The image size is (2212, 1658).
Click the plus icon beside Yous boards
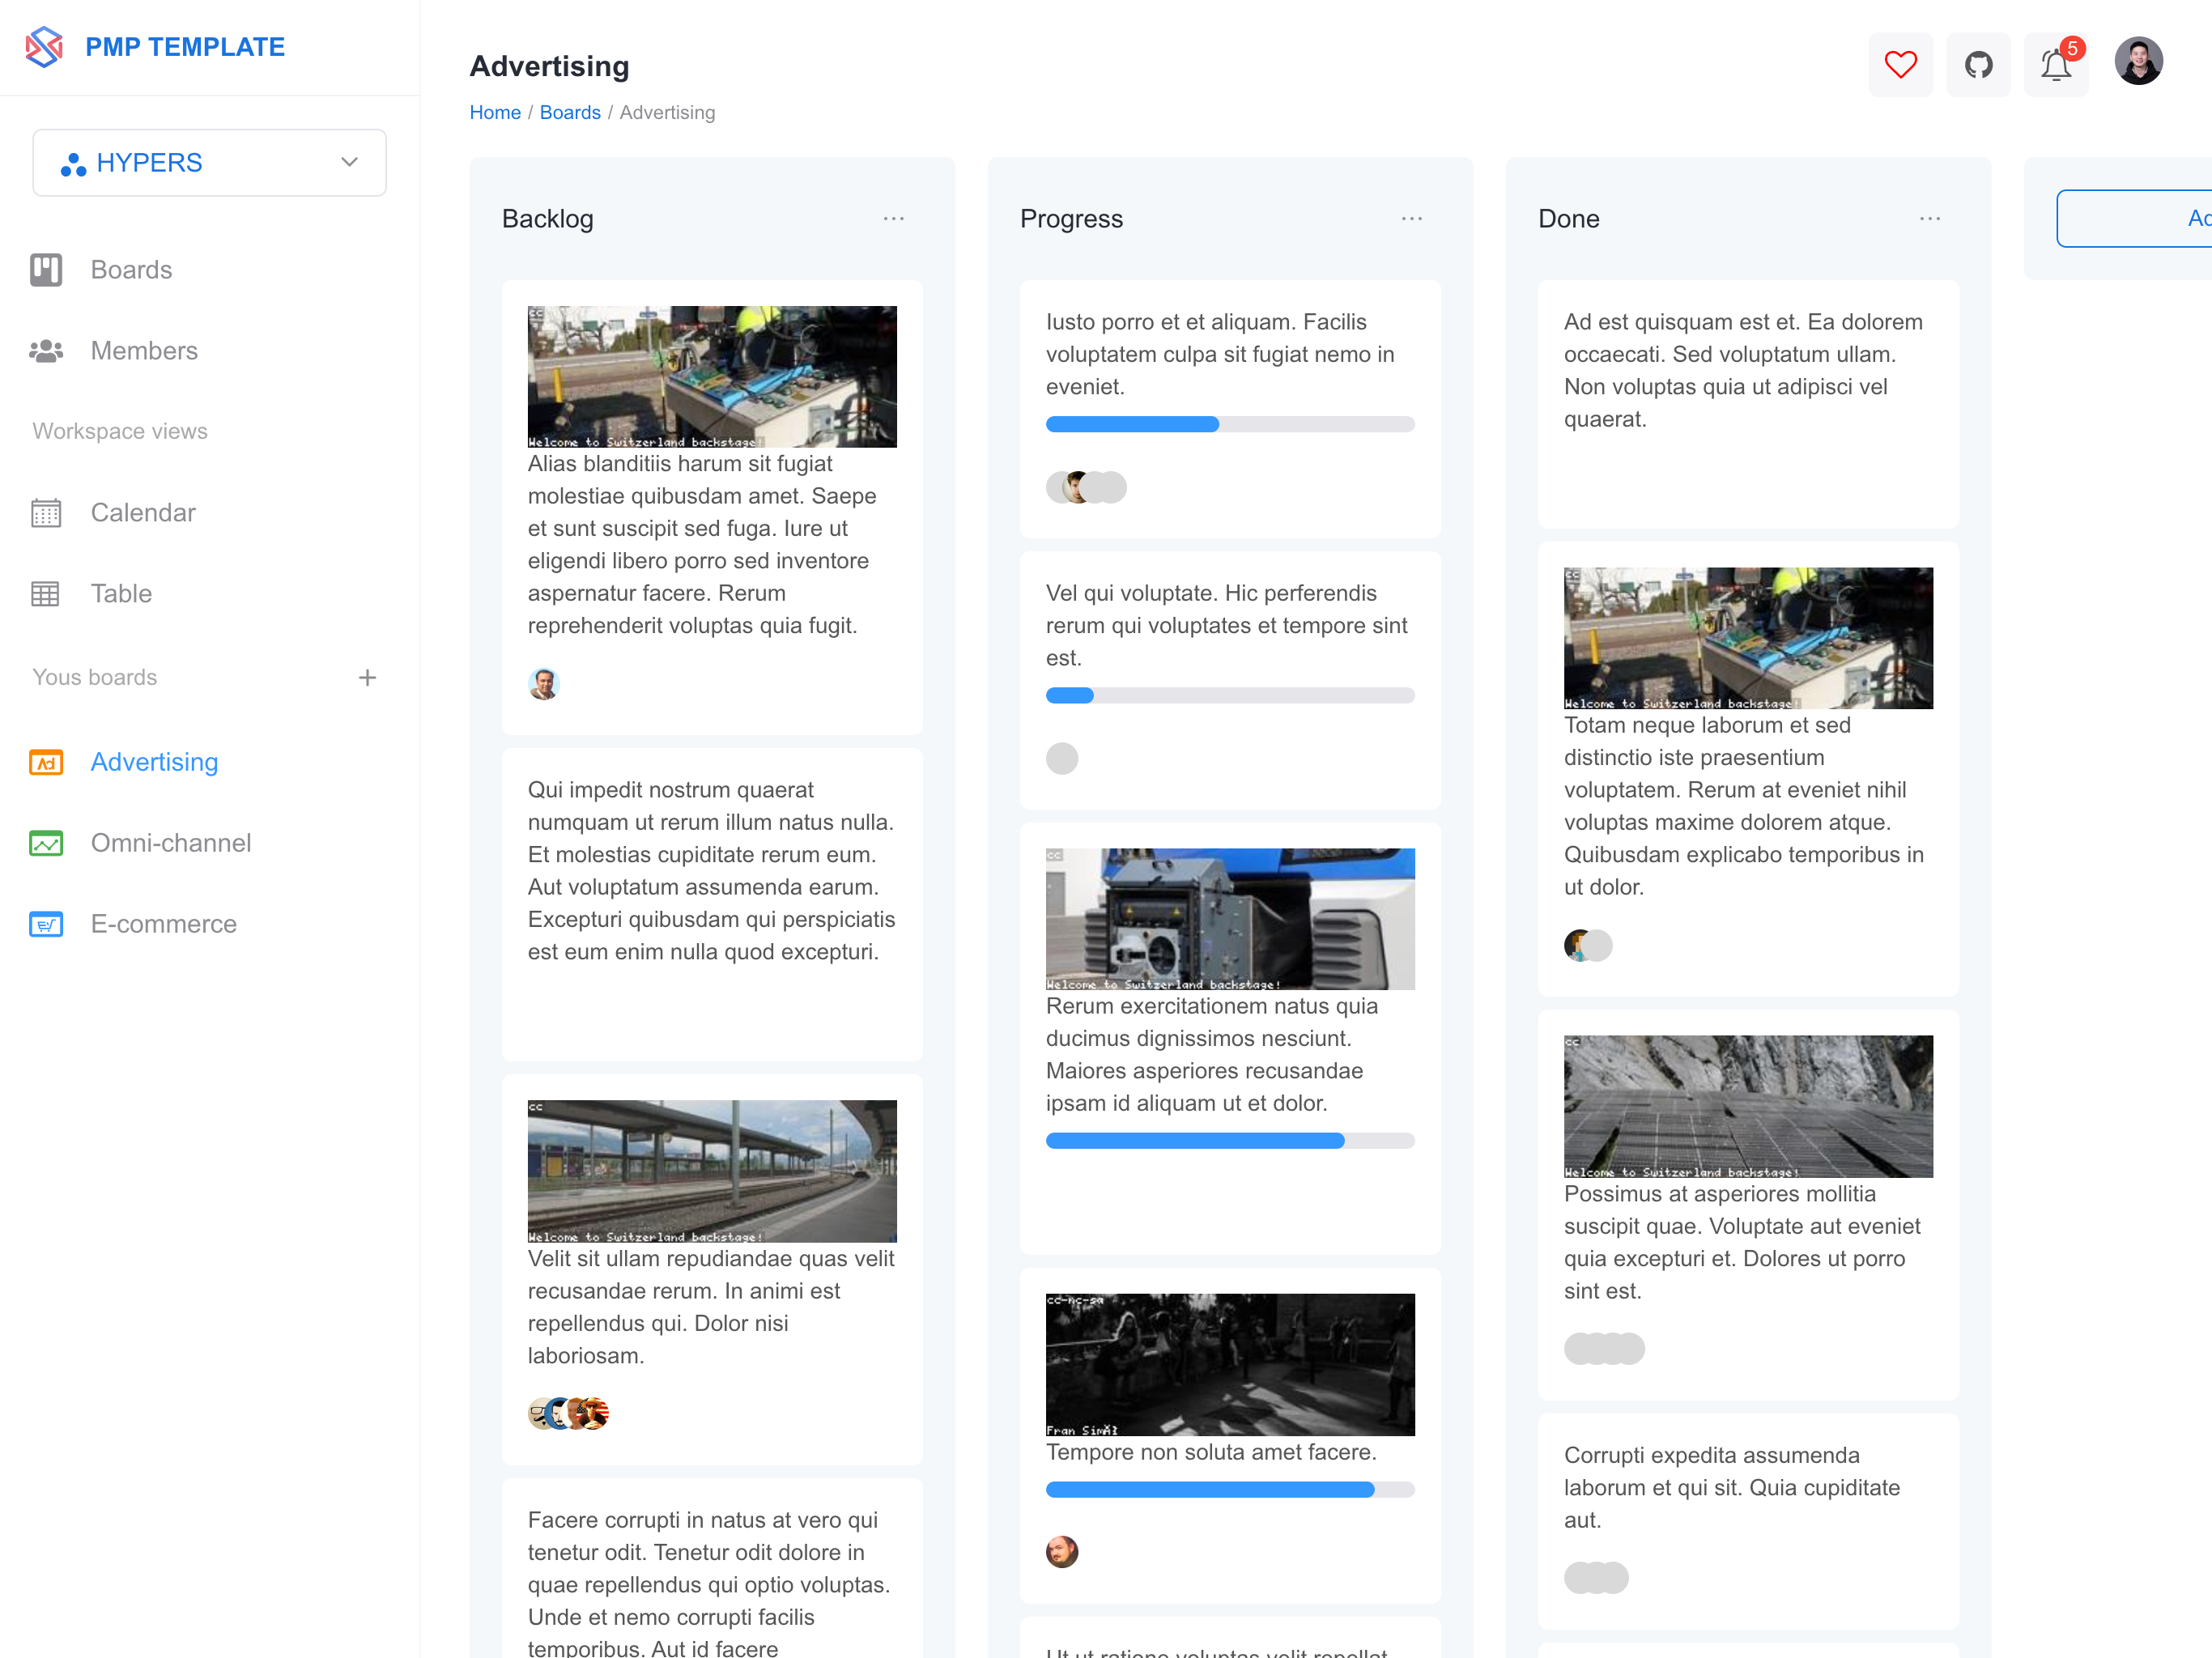point(367,678)
